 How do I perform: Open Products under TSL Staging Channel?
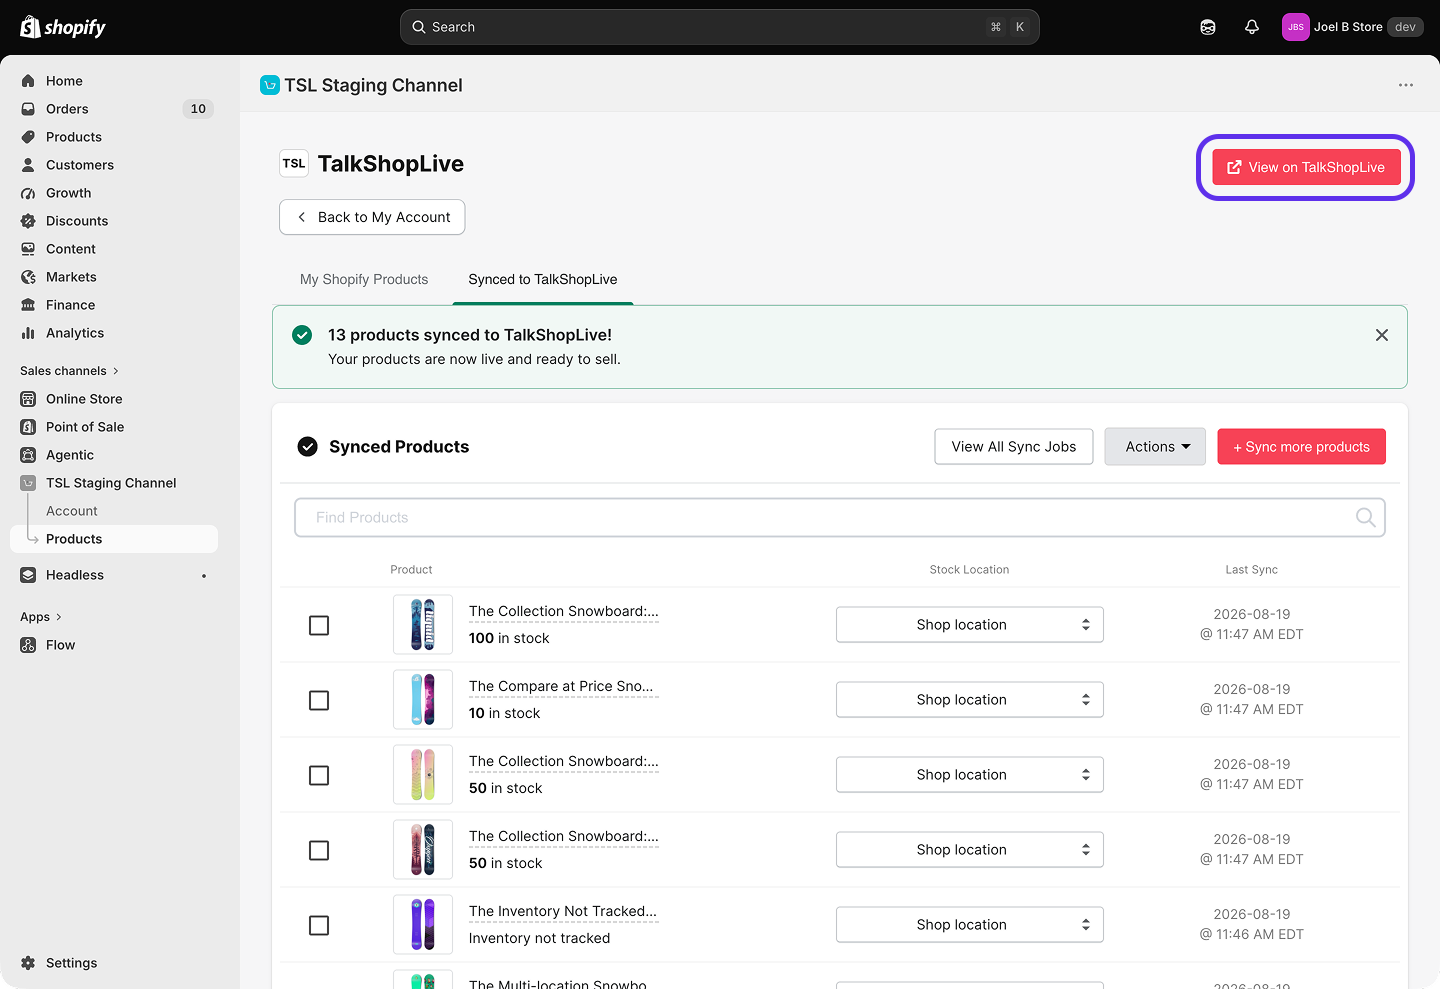click(x=114, y=539)
